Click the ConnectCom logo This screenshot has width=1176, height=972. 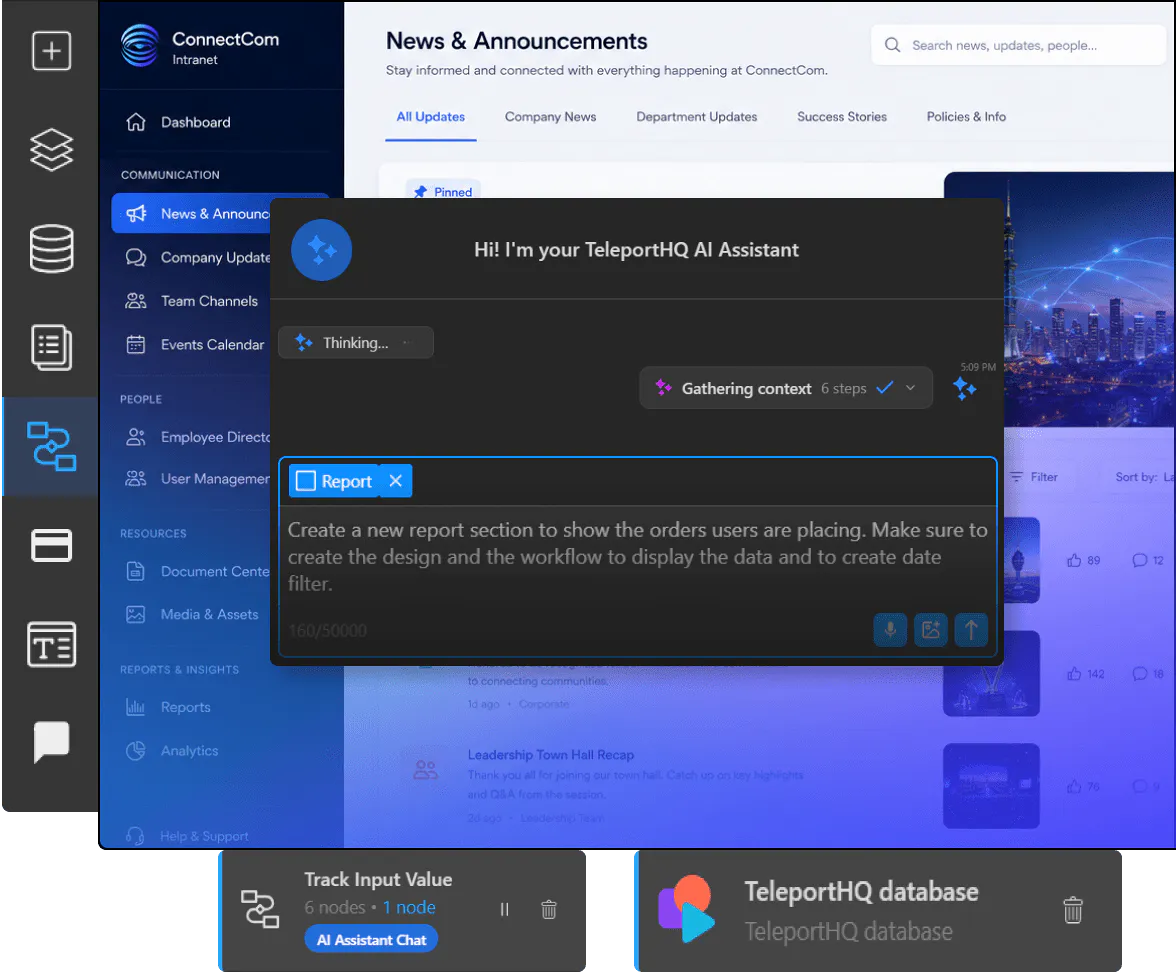[x=140, y=46]
